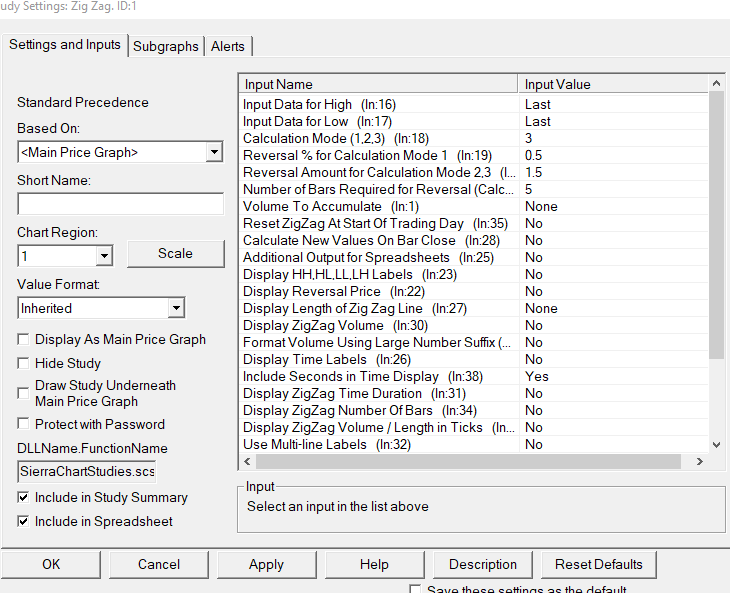Select the Display Time Labels row

(474, 359)
